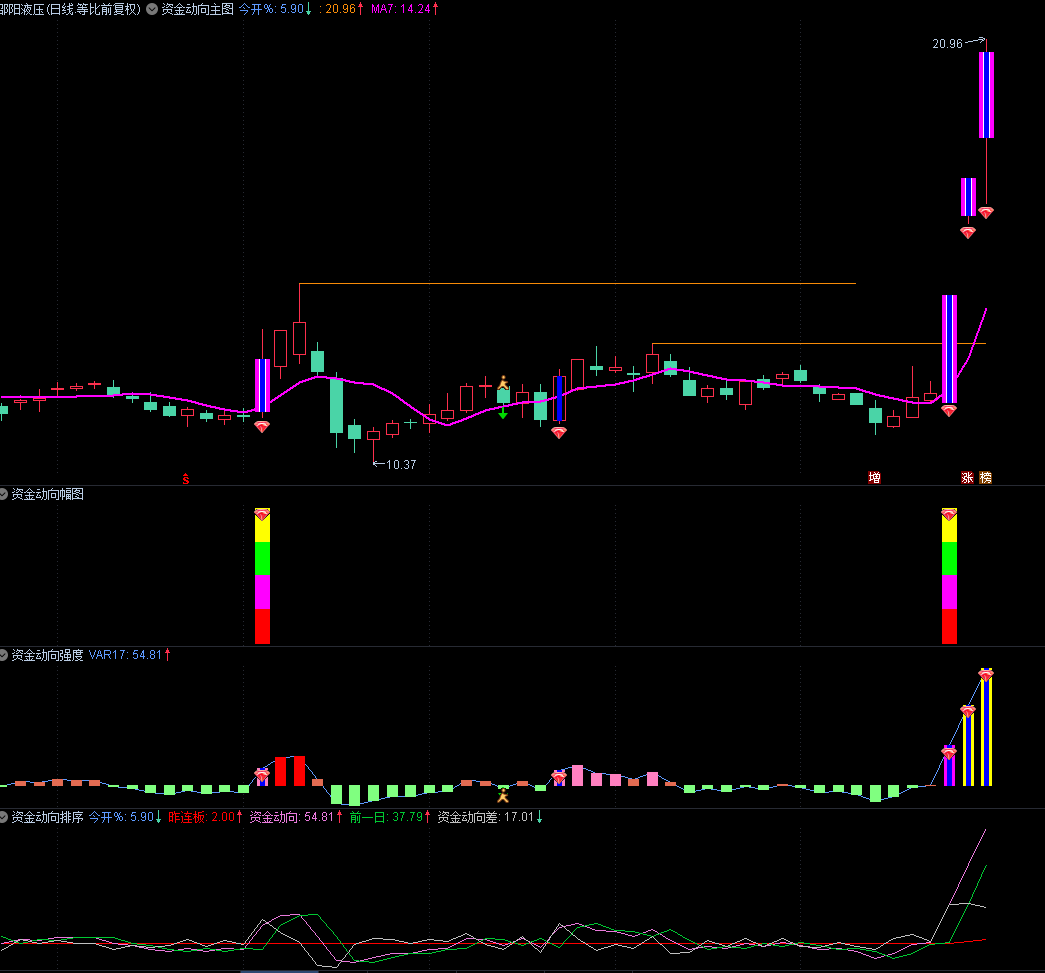1045x973 pixels.
Task: Select the 昨连板 value in ranking header
Action: (x=205, y=817)
